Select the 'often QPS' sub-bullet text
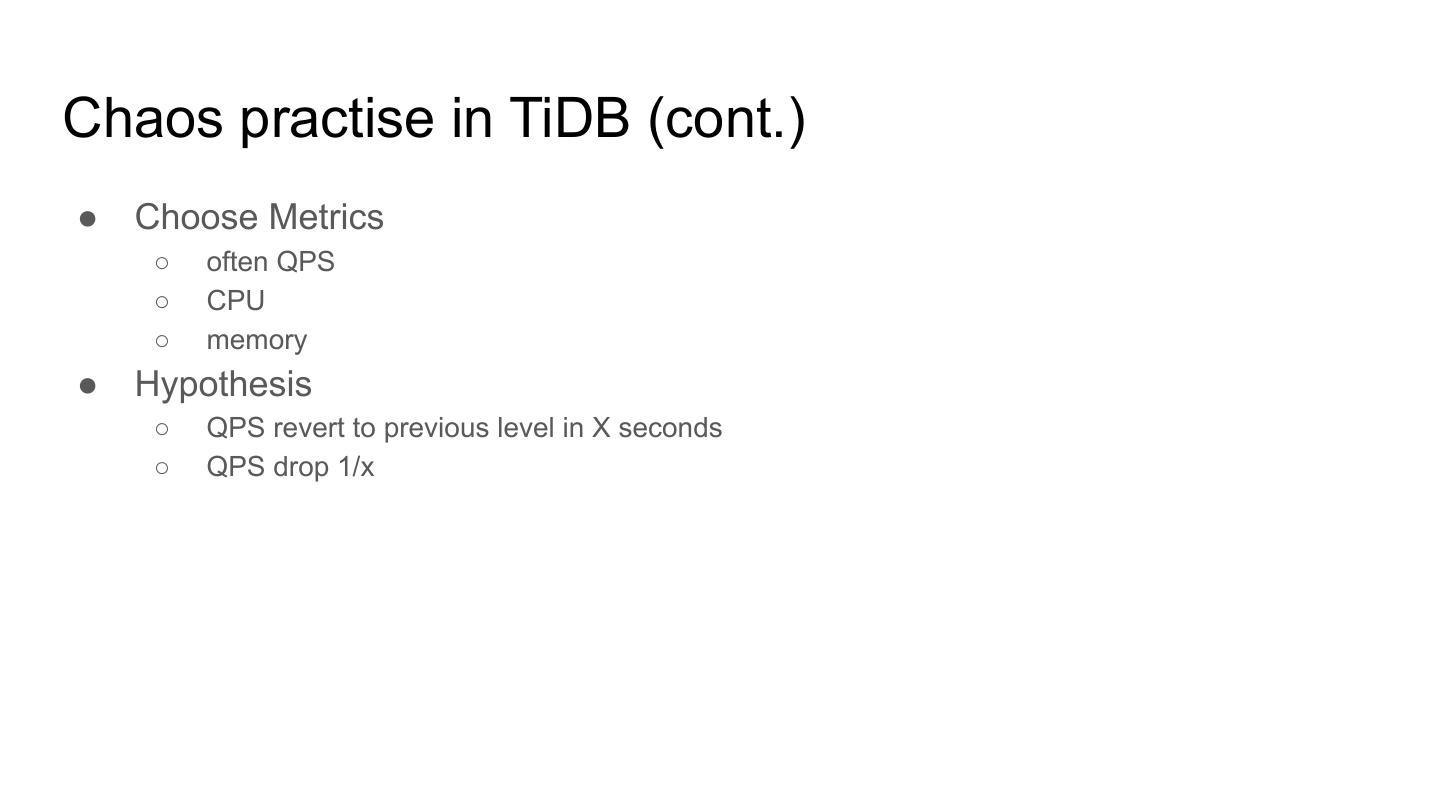Screen dimensions: 1440x810 [x=270, y=262]
